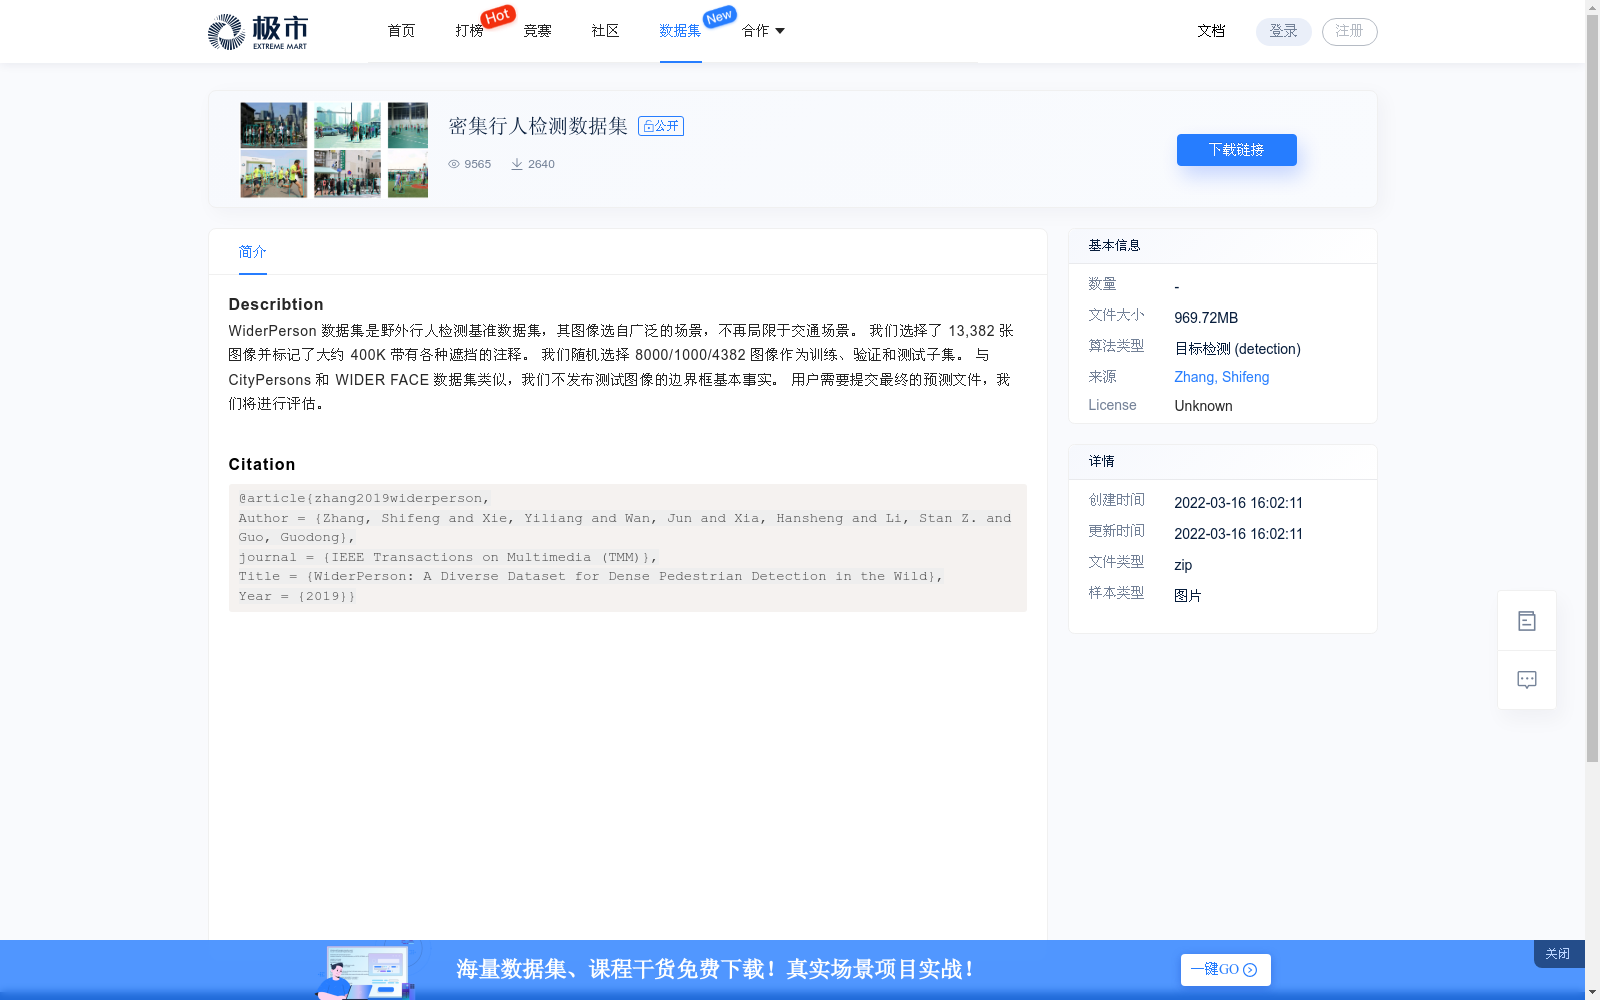Click the 基本信息 panel header
This screenshot has width=1600, height=1000.
click(x=1223, y=246)
